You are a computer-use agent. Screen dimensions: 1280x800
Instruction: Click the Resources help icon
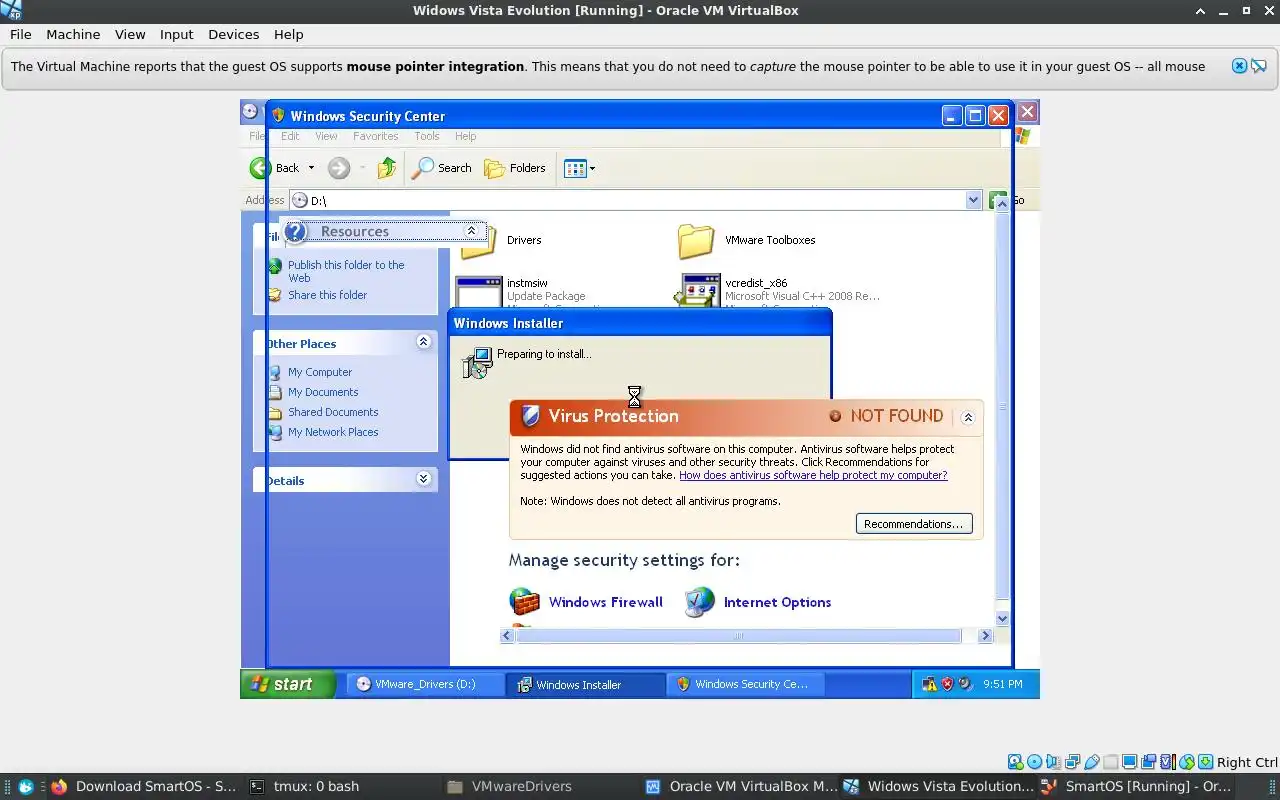295,232
